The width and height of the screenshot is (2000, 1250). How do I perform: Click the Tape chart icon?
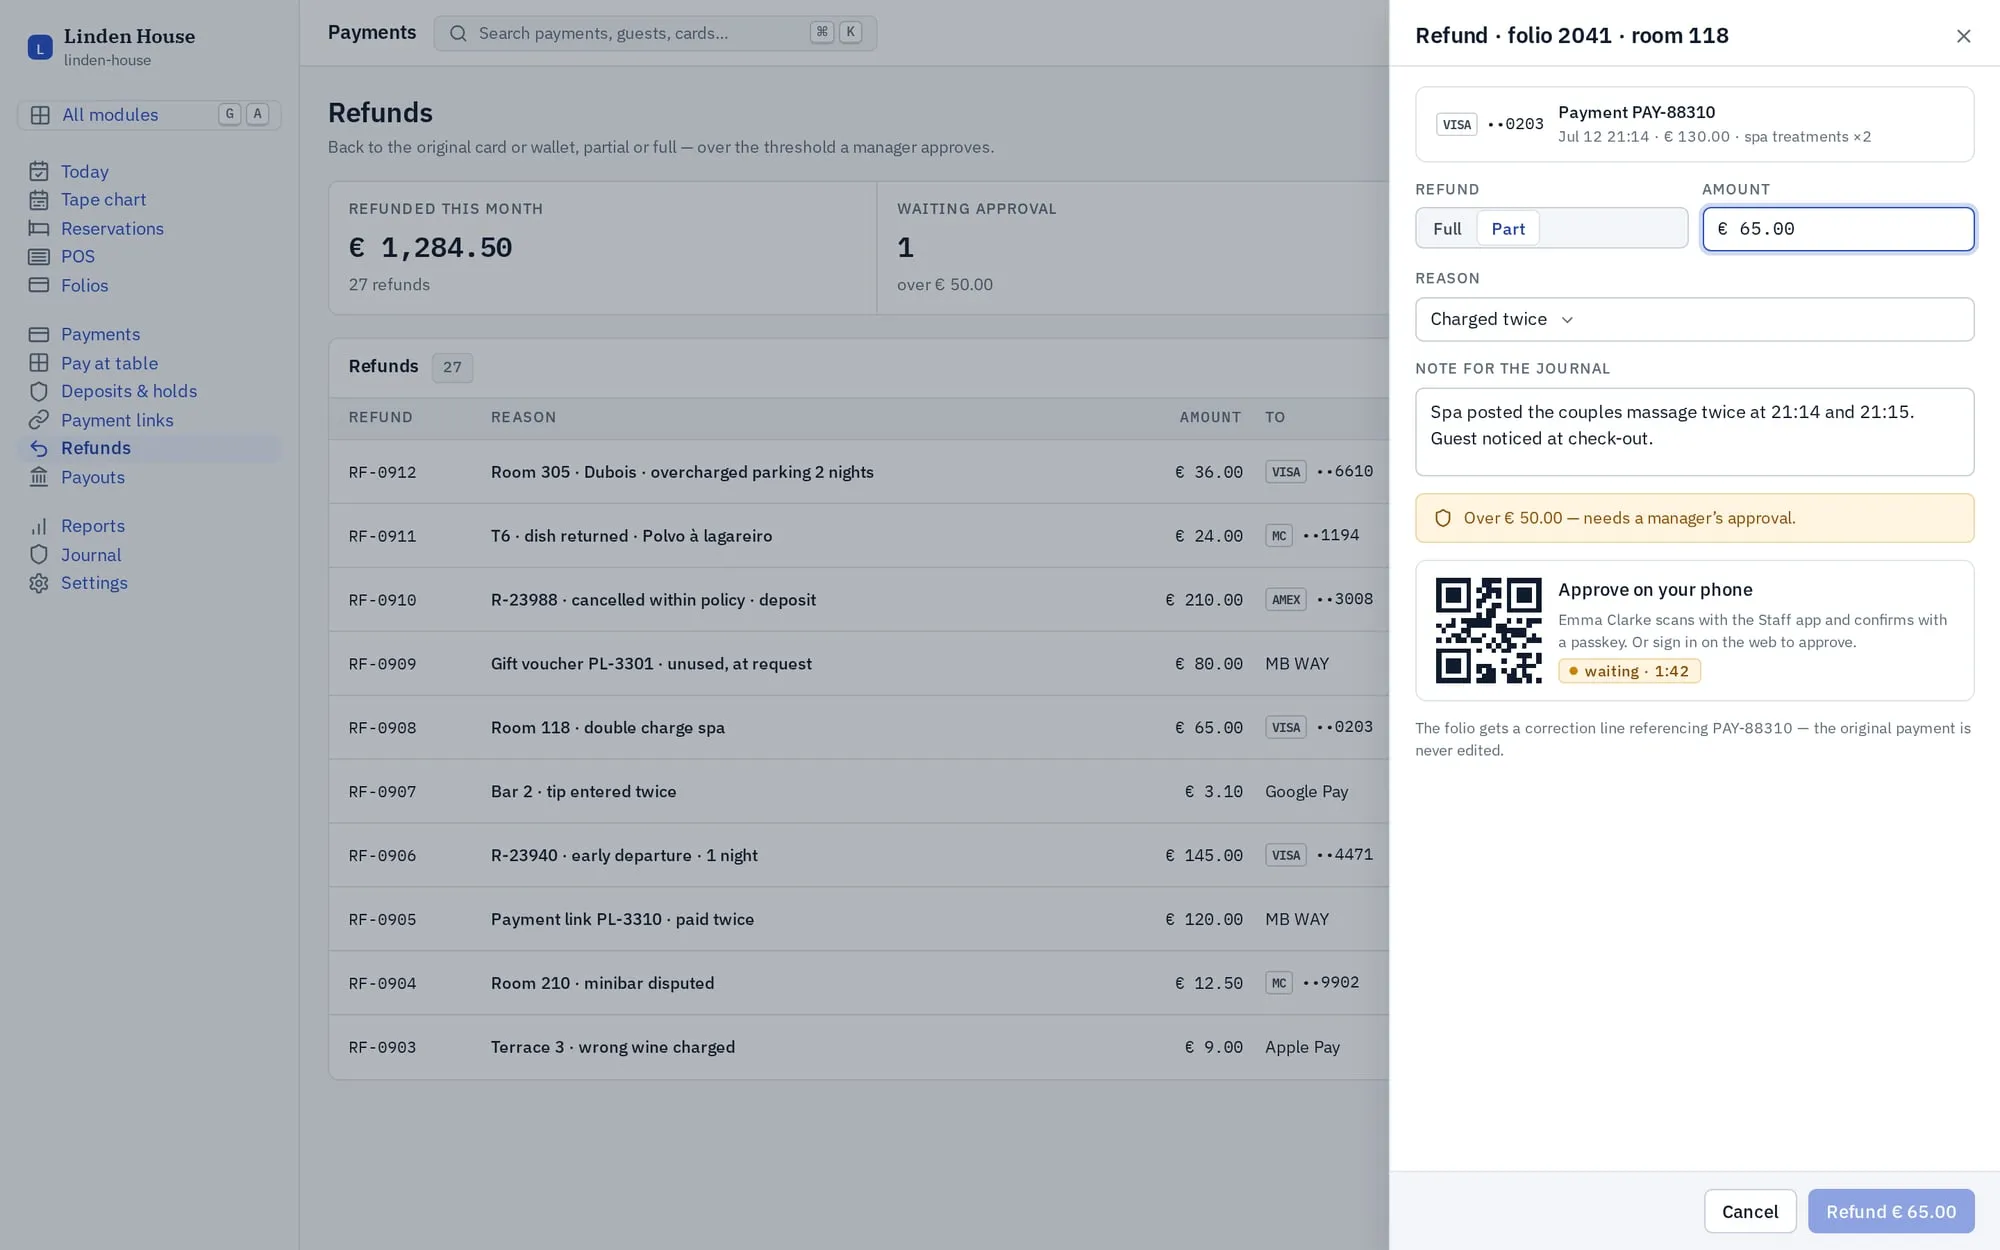pos(39,200)
